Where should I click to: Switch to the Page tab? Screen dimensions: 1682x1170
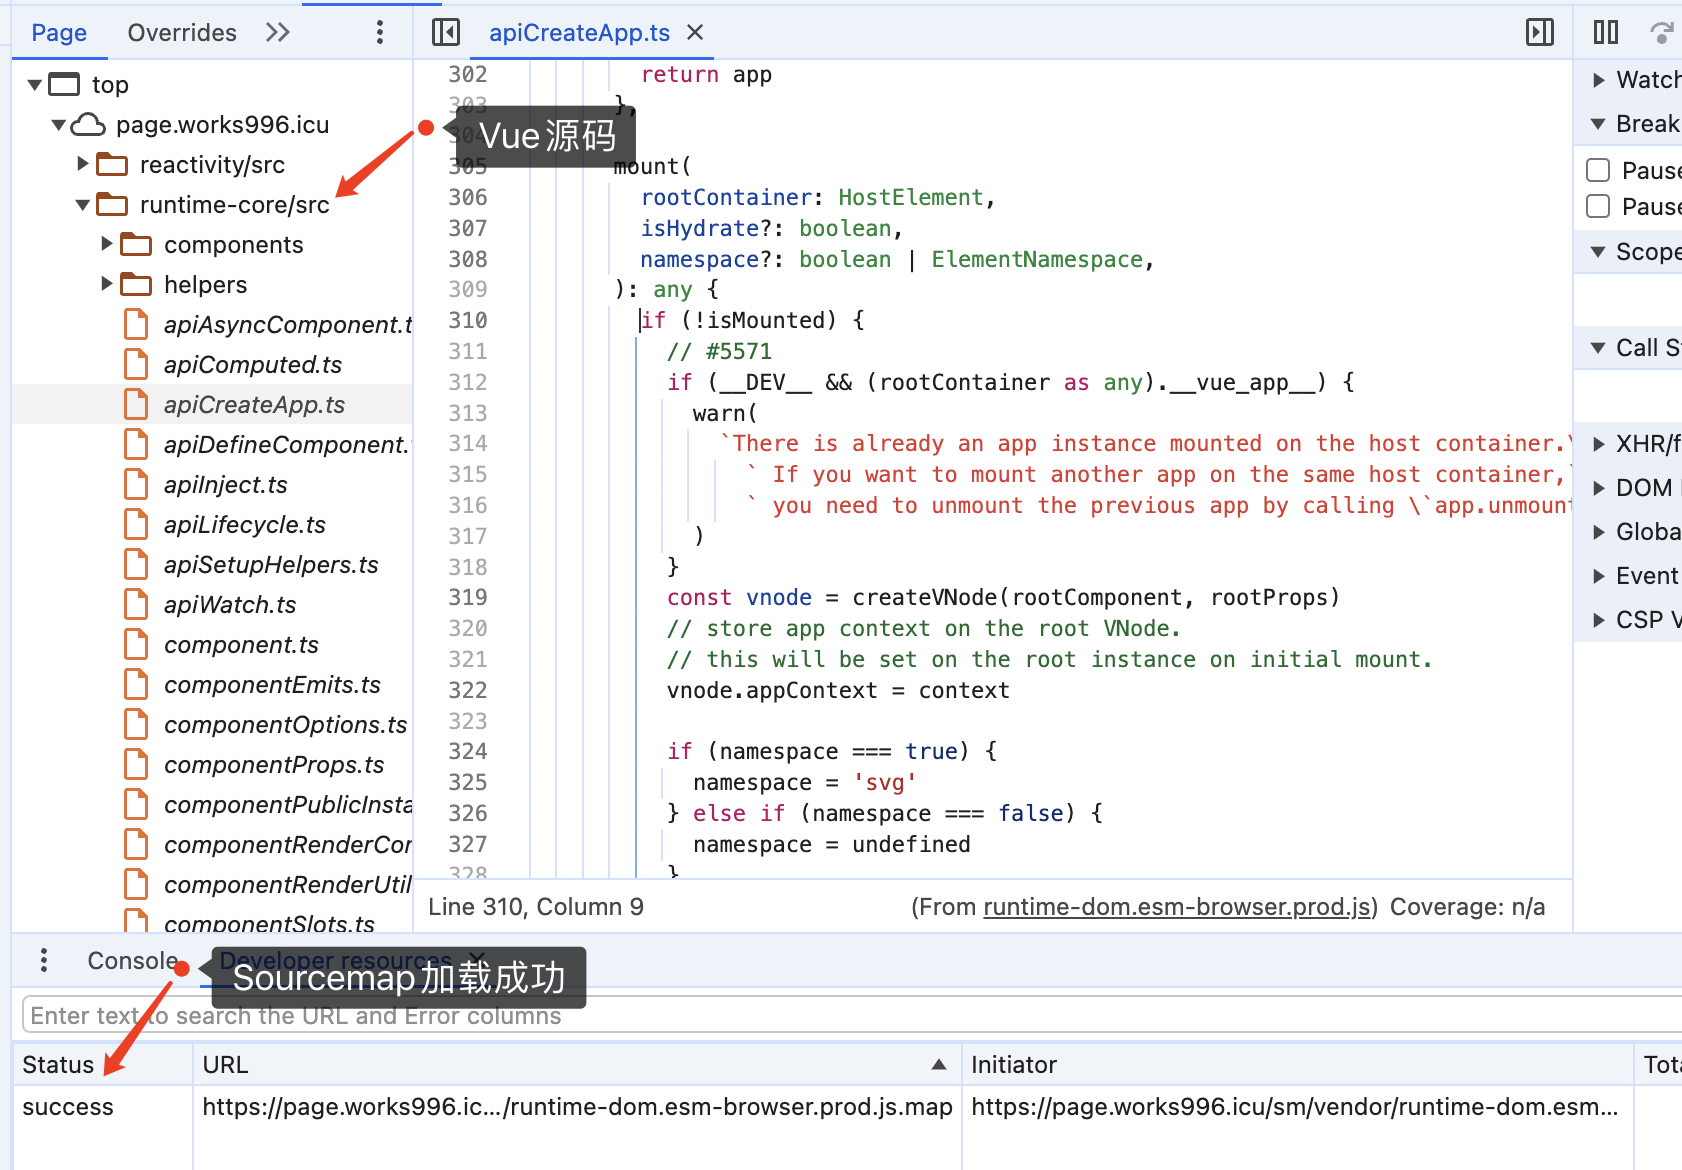[59, 32]
